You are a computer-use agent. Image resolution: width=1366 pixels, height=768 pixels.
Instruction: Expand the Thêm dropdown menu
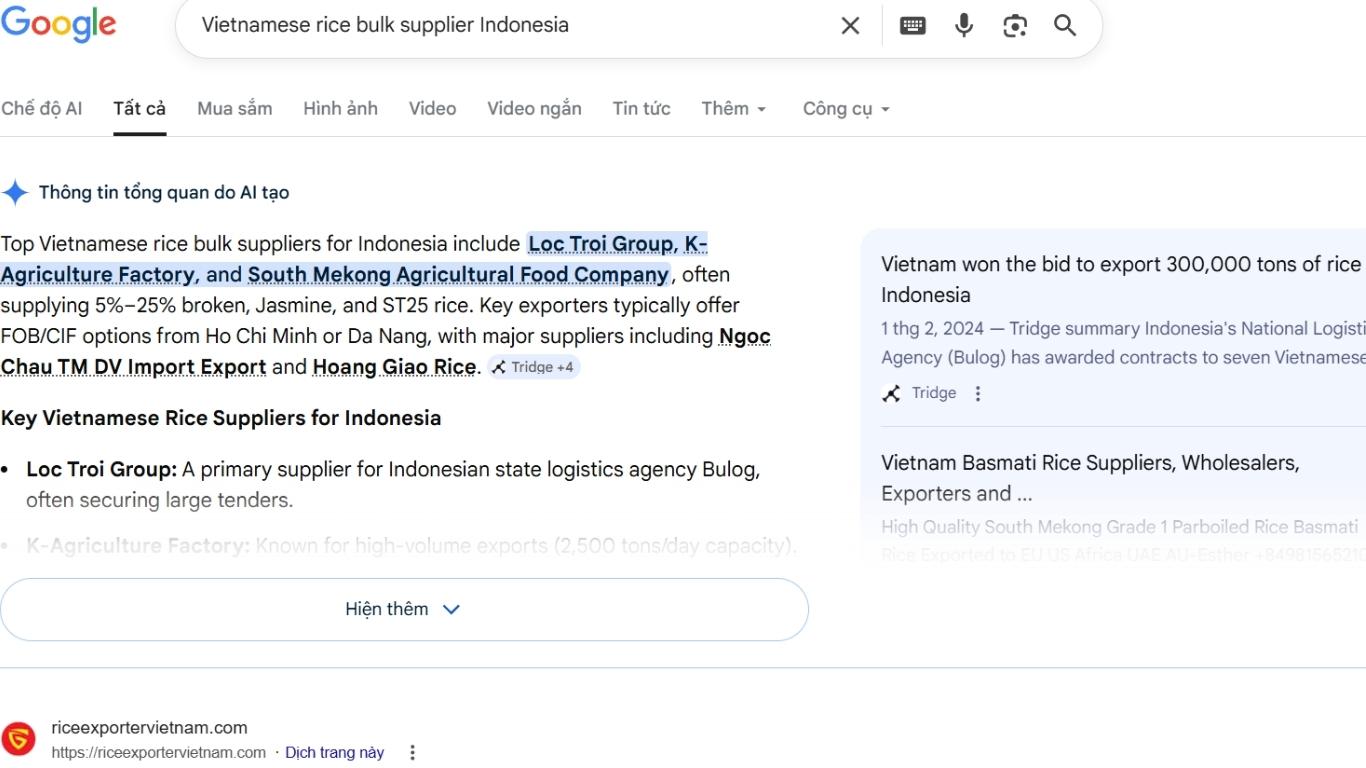coord(734,109)
